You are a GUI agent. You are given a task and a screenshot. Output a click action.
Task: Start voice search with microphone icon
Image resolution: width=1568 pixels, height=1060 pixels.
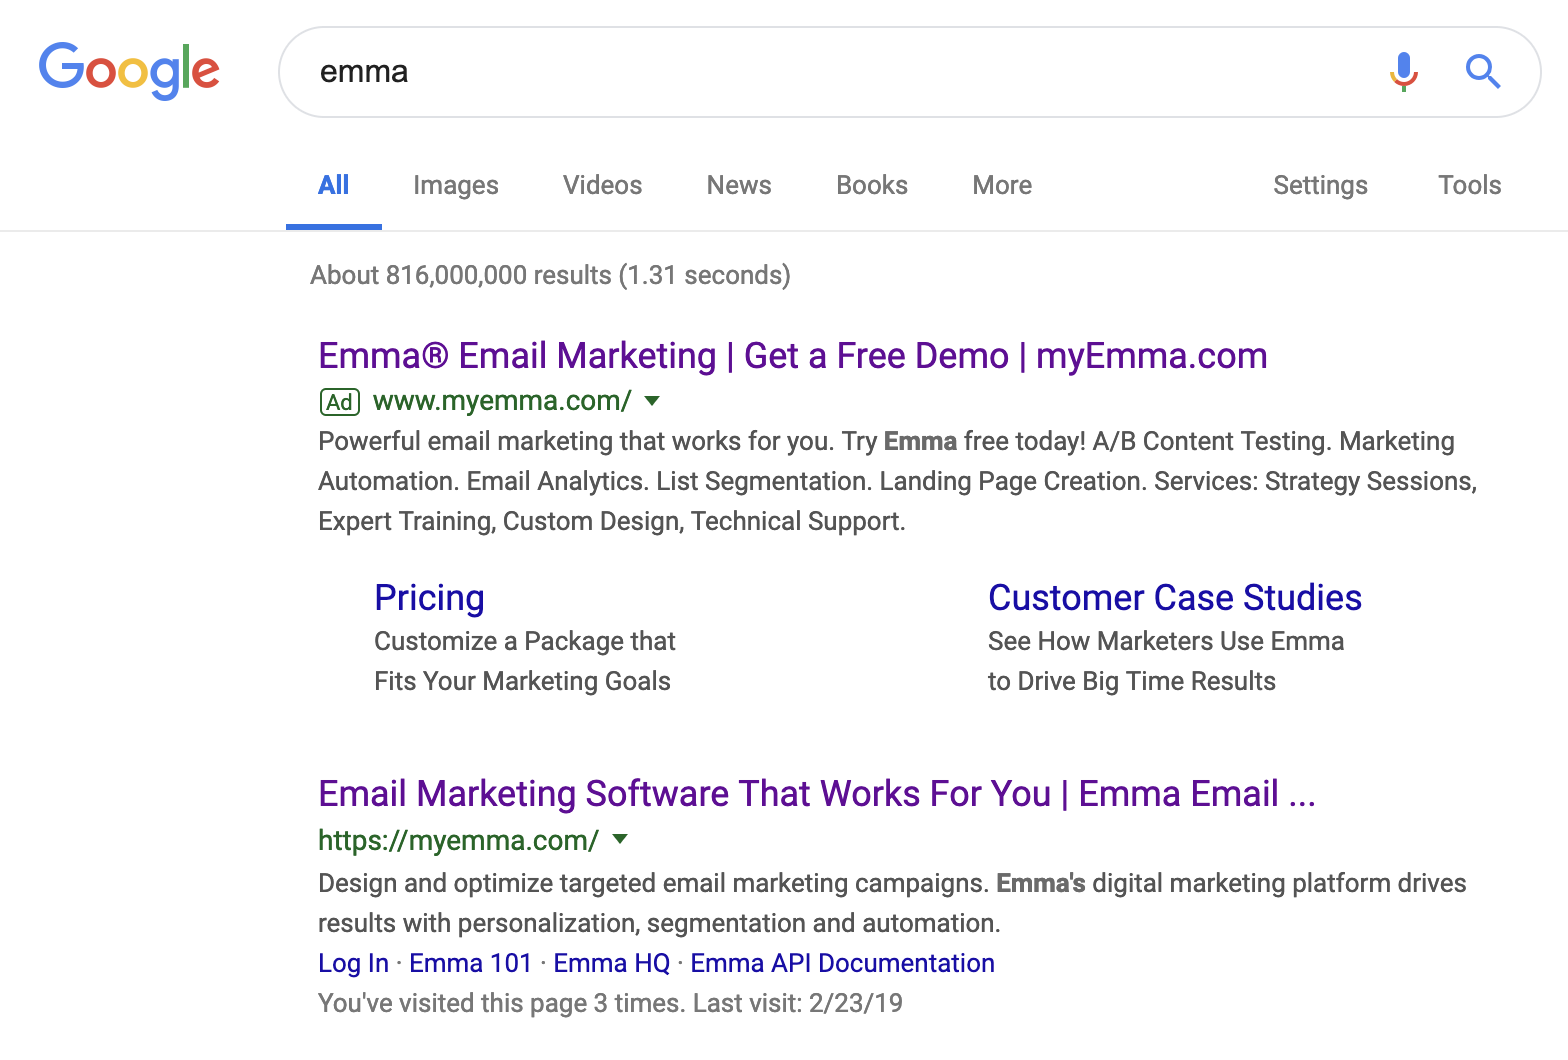[x=1403, y=71]
